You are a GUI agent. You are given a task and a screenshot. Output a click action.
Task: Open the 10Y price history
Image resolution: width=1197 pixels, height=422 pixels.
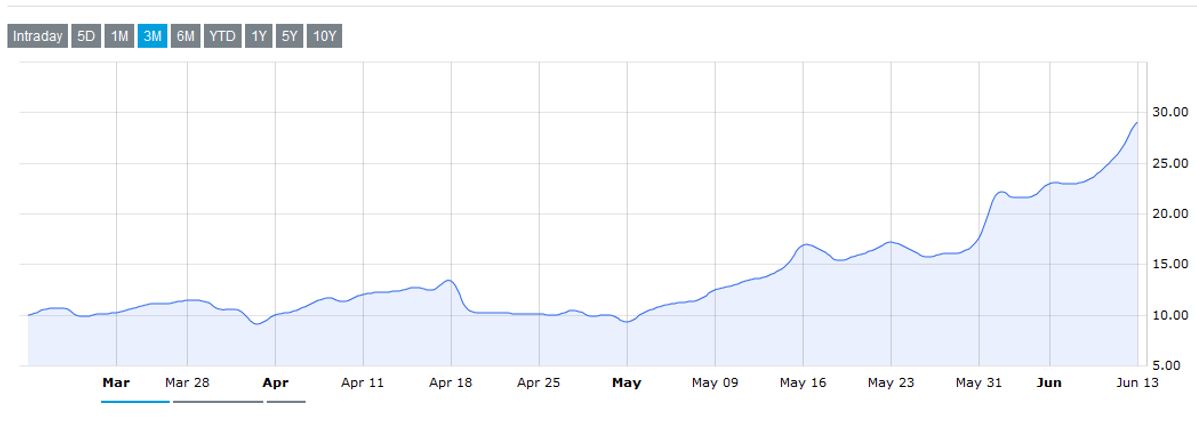click(x=325, y=37)
